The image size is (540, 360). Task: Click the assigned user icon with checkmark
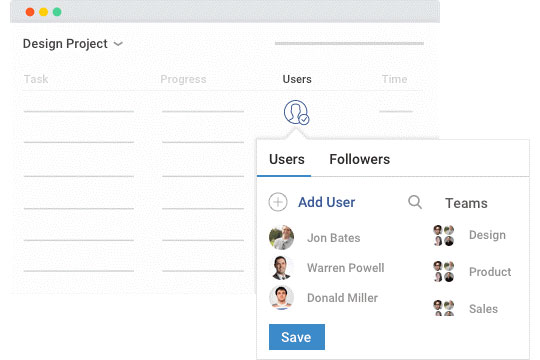pyautogui.click(x=296, y=112)
